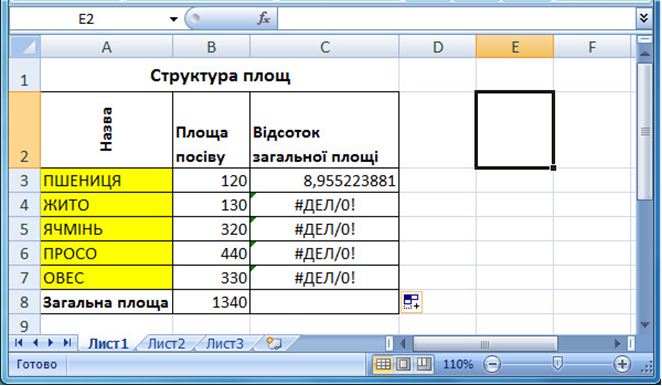This screenshot has height=386, width=662.
Task: Select column B header
Action: [211, 47]
